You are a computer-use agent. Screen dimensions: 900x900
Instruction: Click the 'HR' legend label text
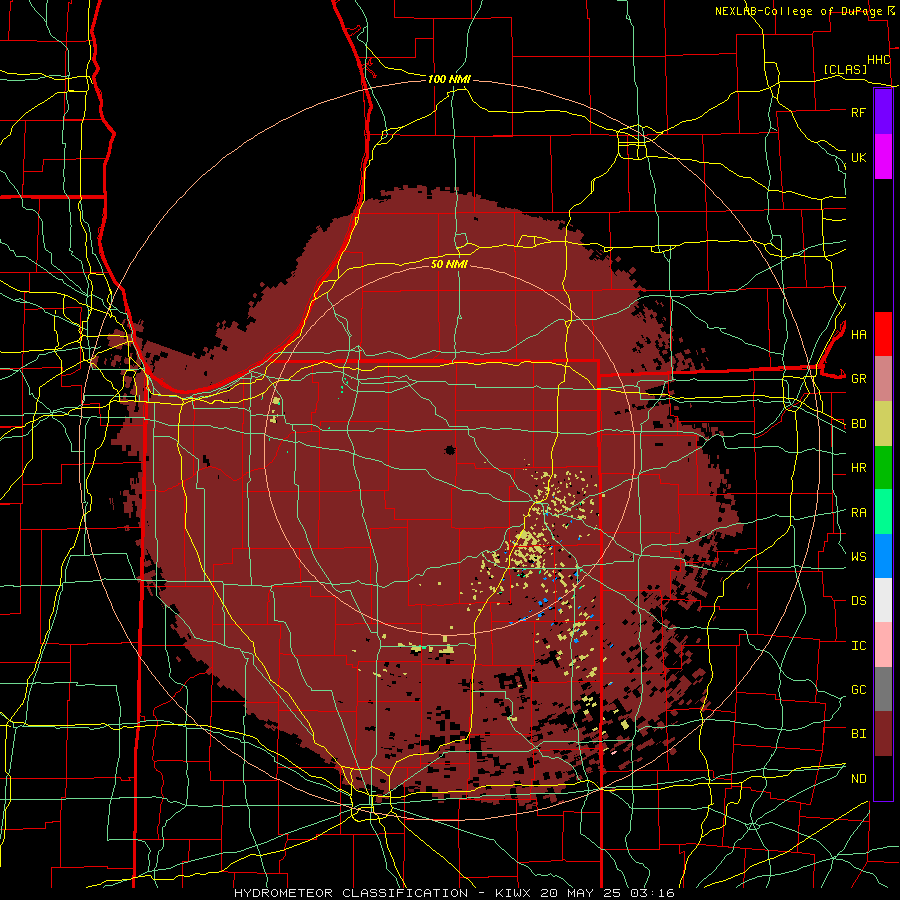(858, 468)
